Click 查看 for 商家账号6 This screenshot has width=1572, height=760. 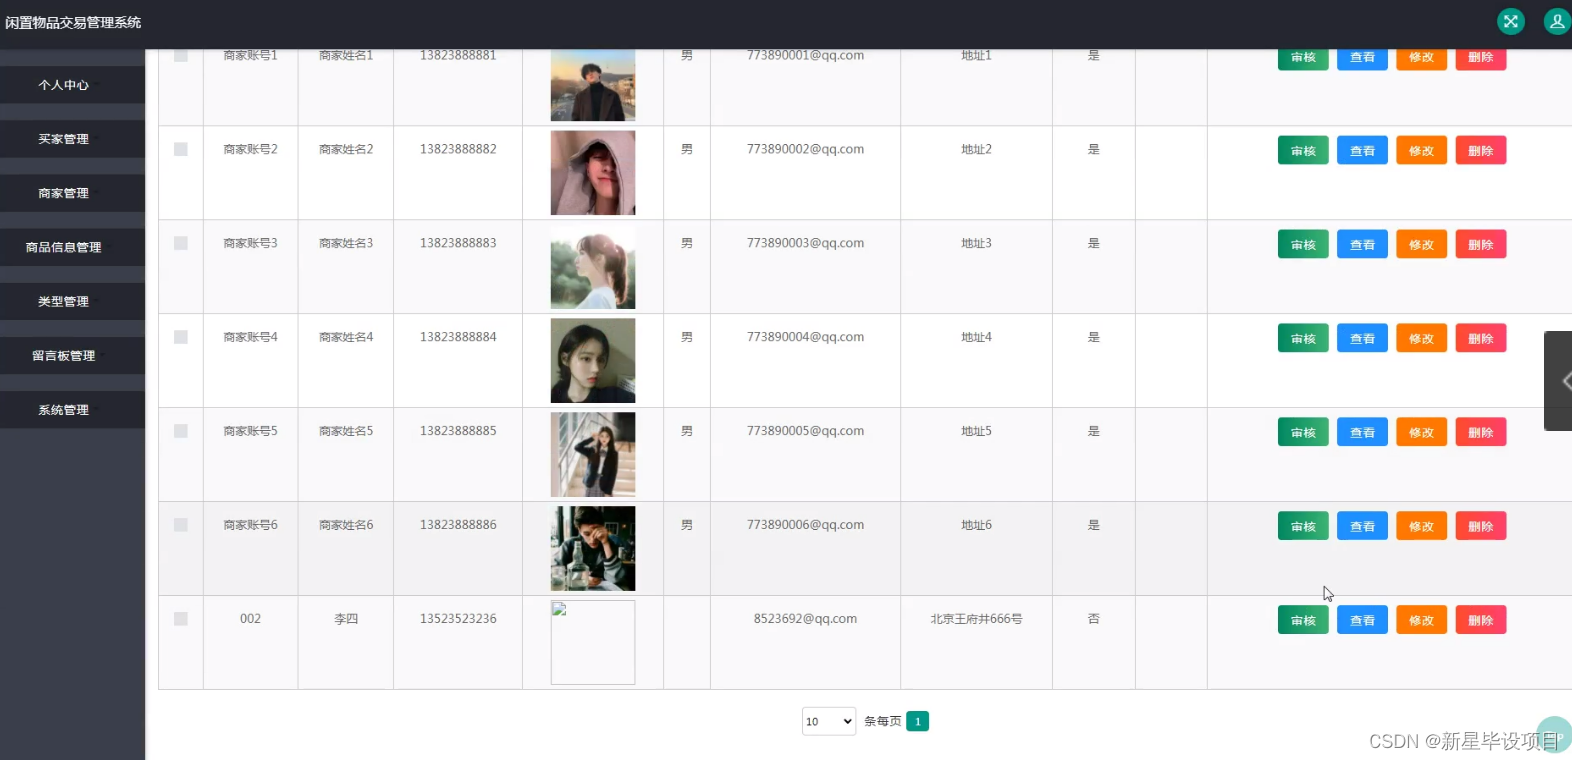1362,527
